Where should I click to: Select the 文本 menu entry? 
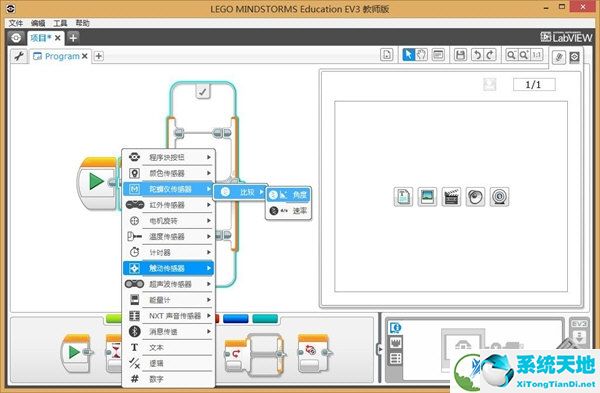pyautogui.click(x=168, y=347)
